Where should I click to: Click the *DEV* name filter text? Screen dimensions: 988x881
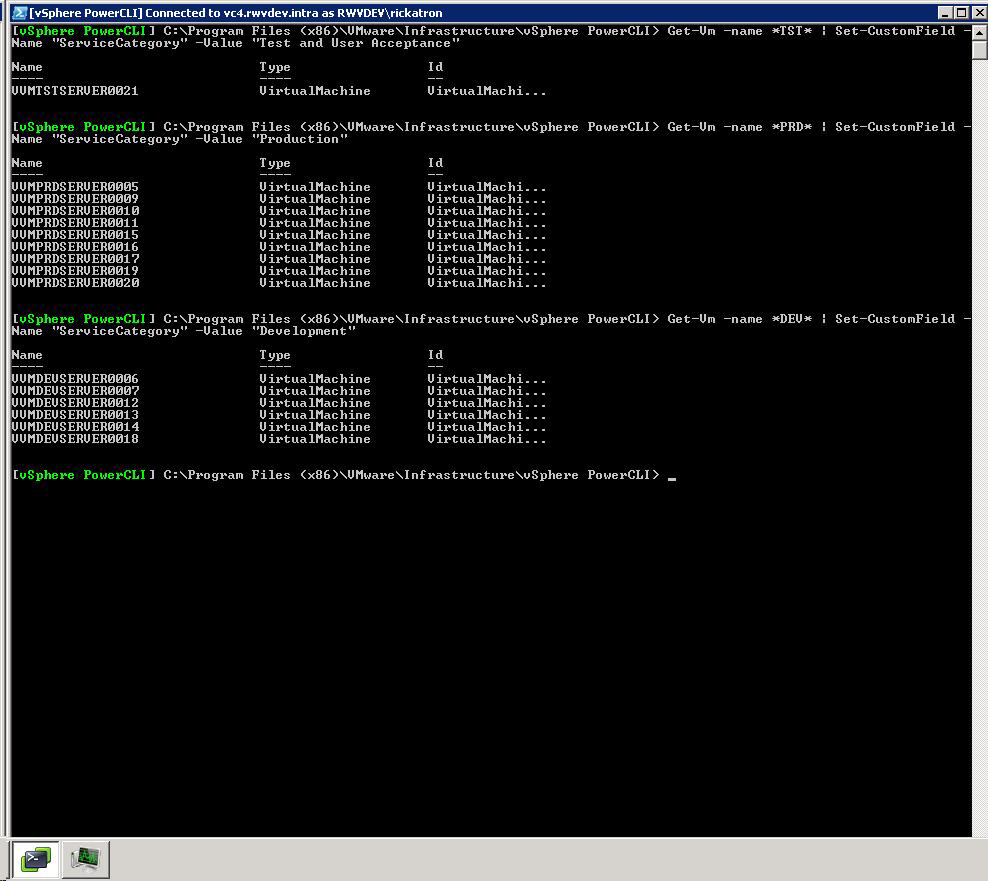(x=791, y=319)
